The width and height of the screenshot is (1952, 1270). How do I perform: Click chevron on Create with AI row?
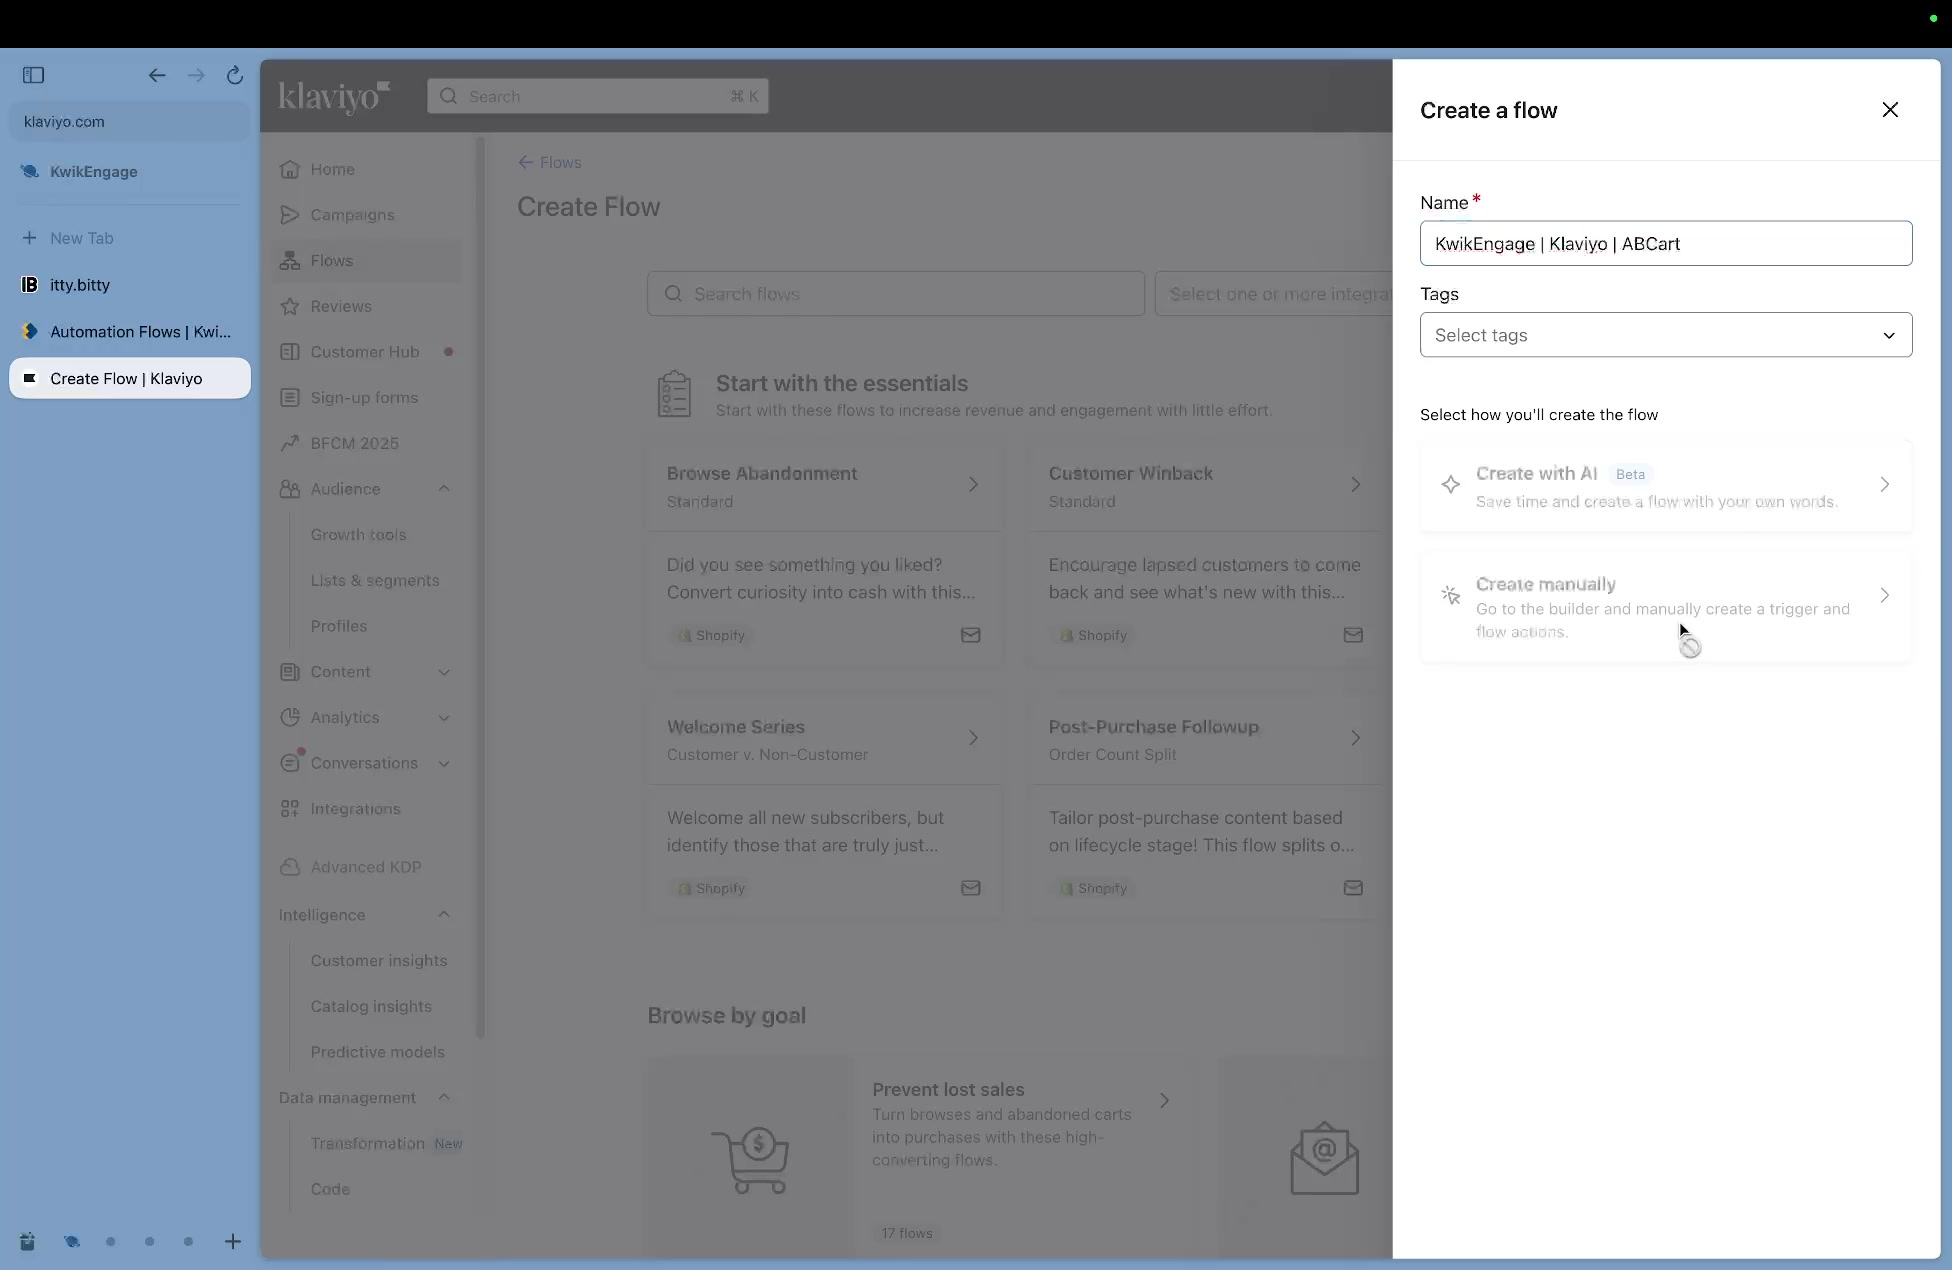pos(1884,485)
